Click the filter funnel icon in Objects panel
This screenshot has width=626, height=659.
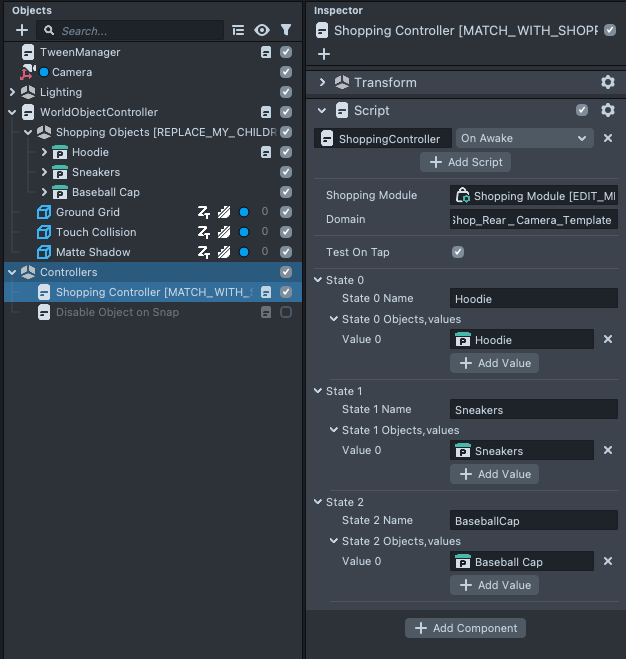coord(286,31)
